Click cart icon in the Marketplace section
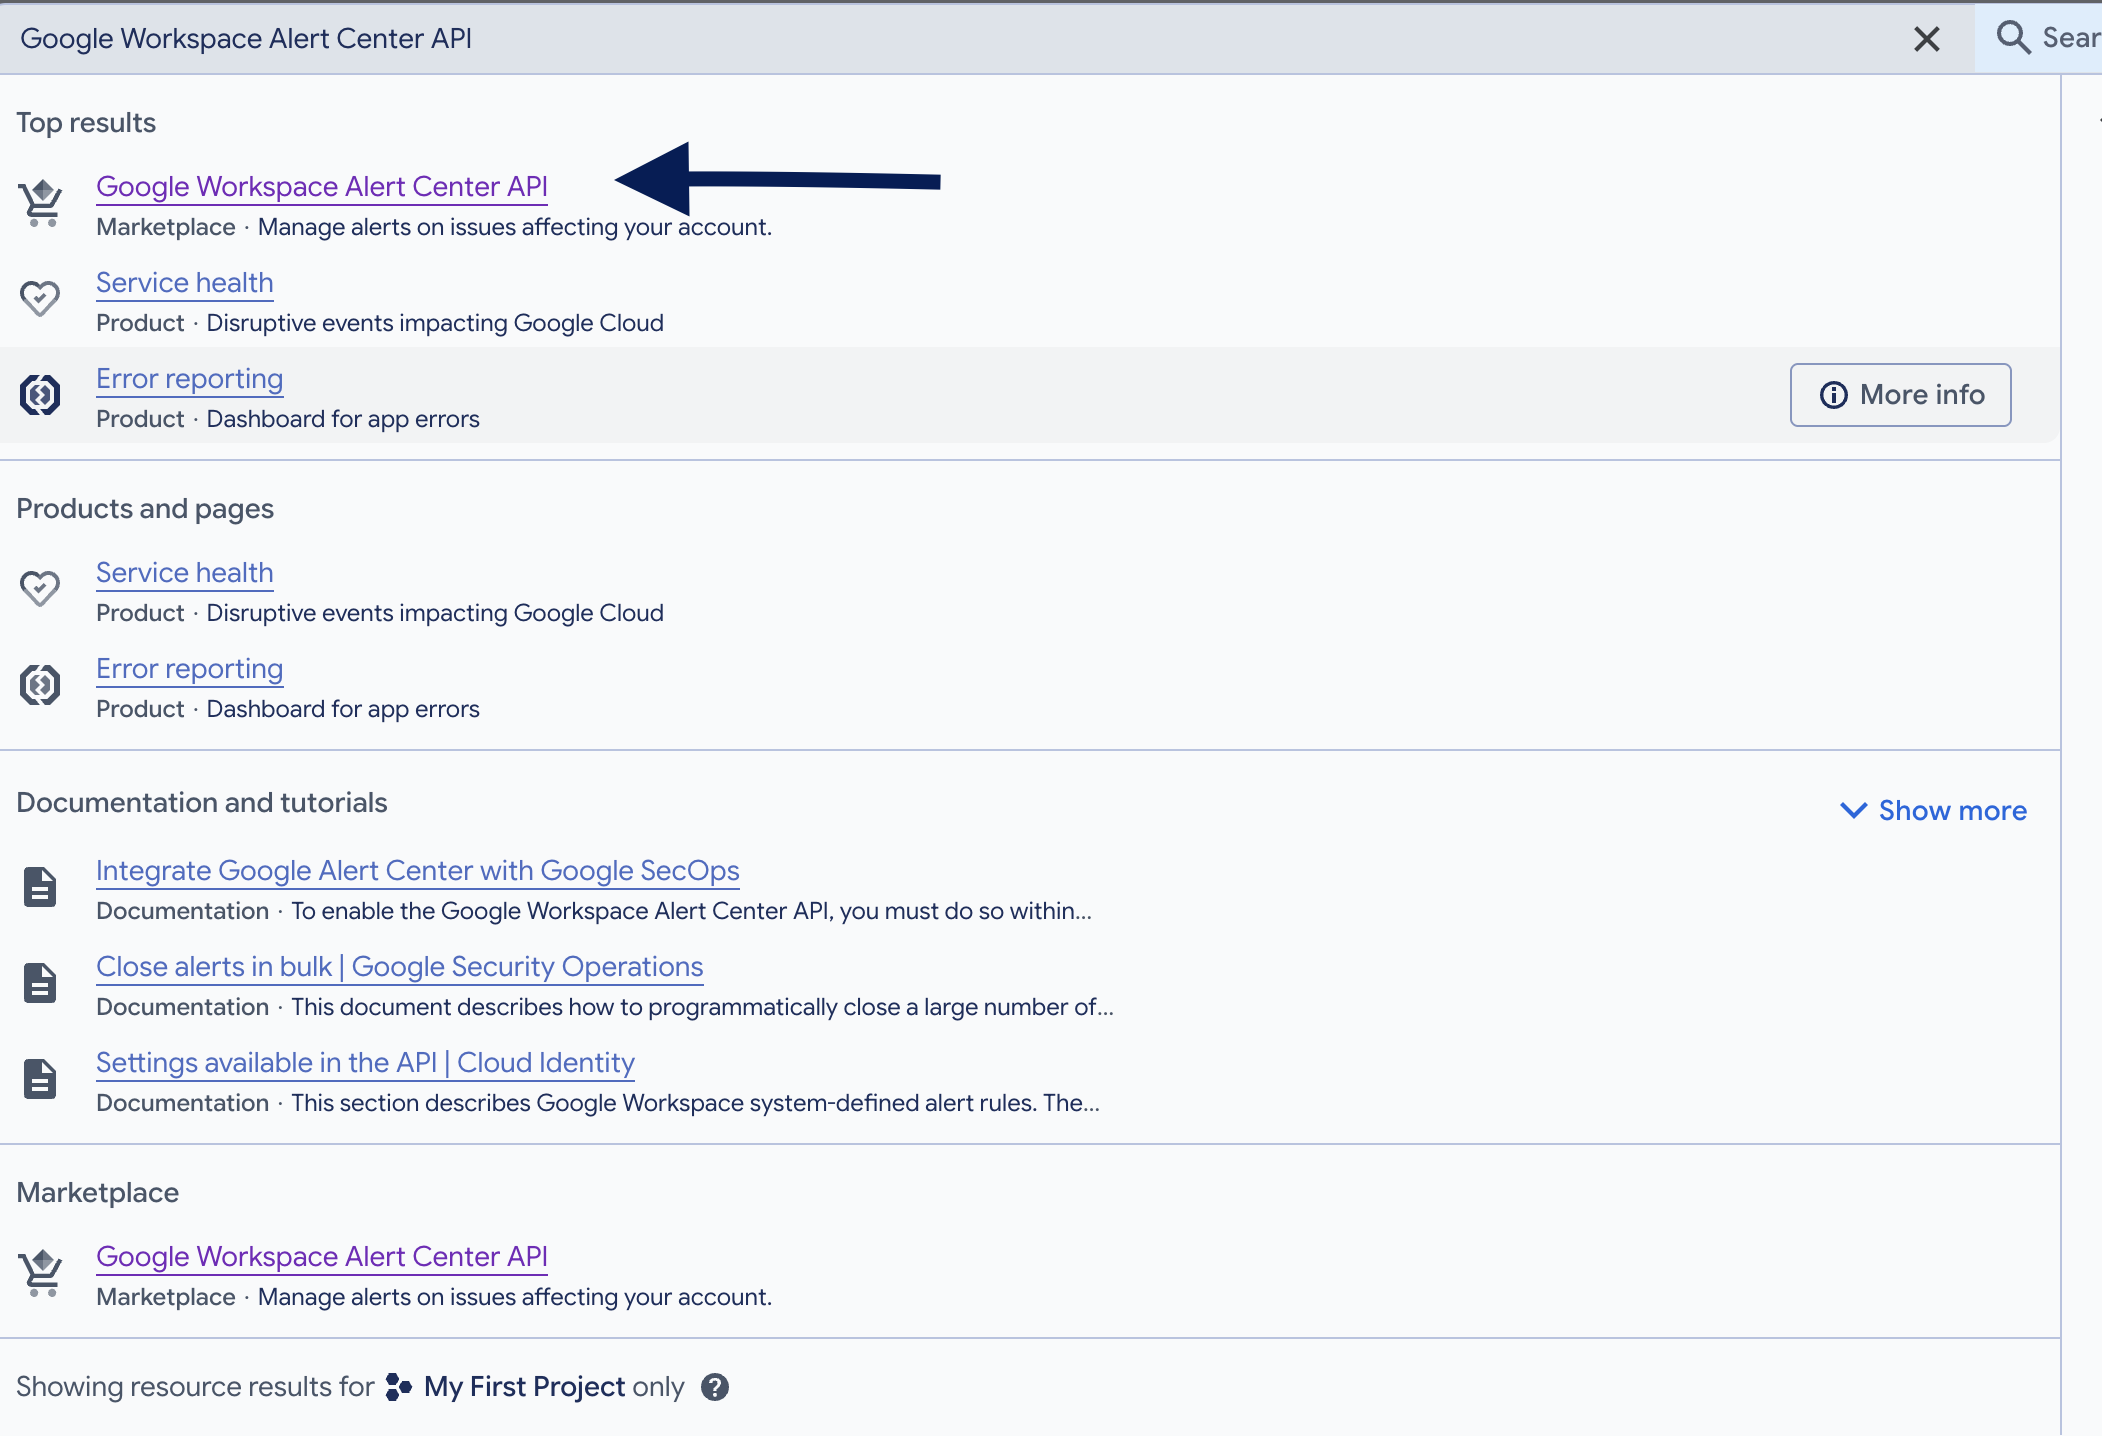 (x=41, y=1274)
